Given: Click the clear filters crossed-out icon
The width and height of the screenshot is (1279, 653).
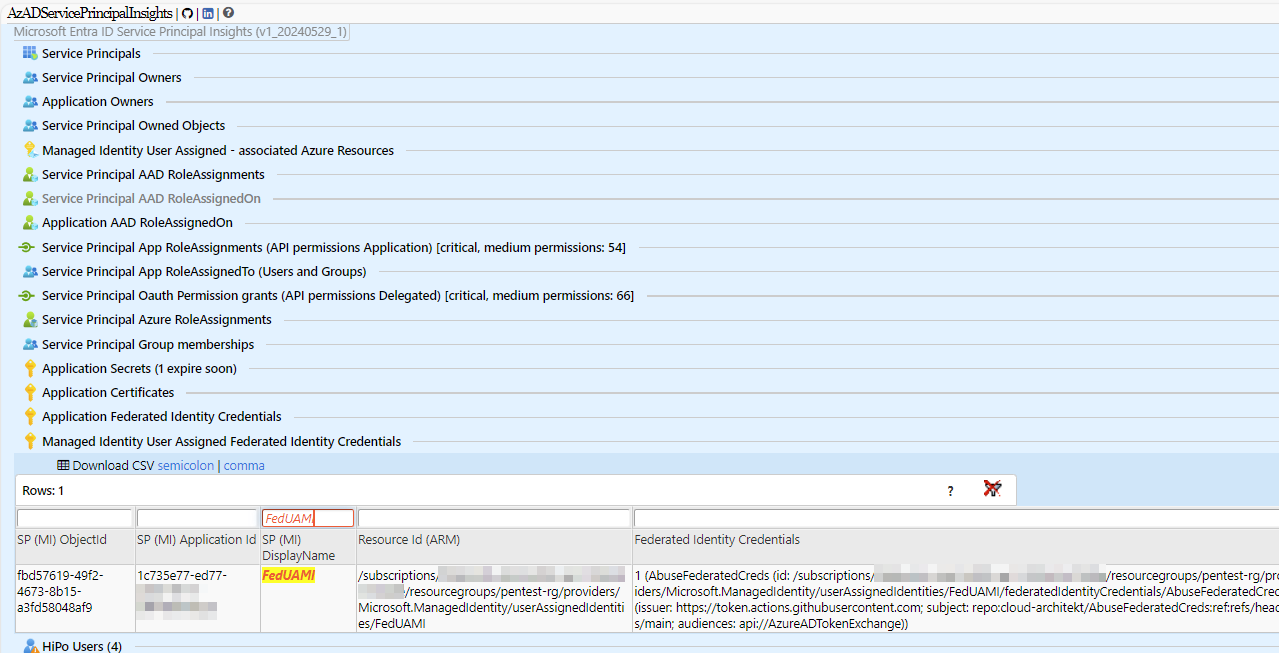Looking at the screenshot, I should 992,489.
